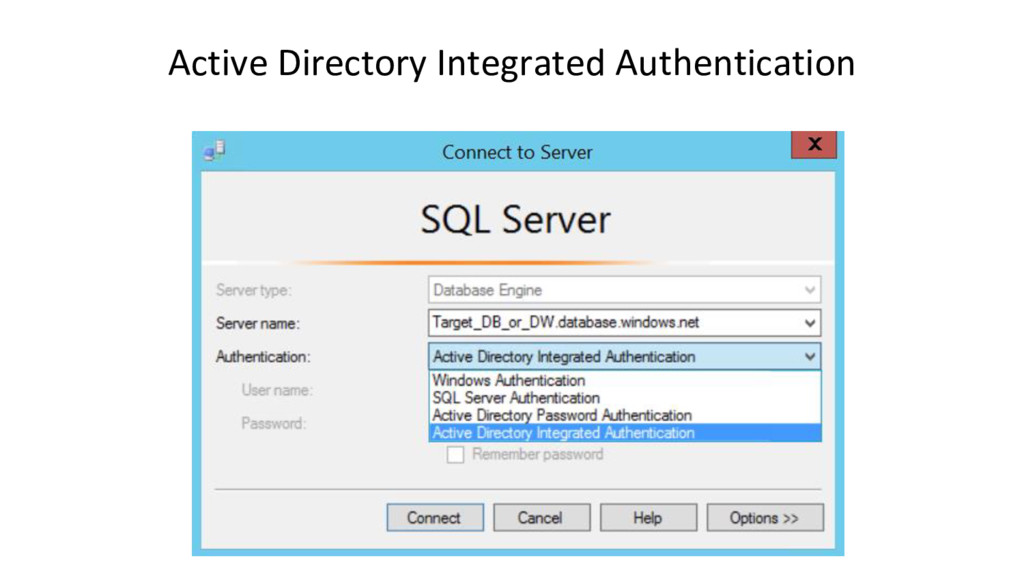Click the Authentication: label
The width and height of the screenshot is (1024, 576).
point(263,357)
